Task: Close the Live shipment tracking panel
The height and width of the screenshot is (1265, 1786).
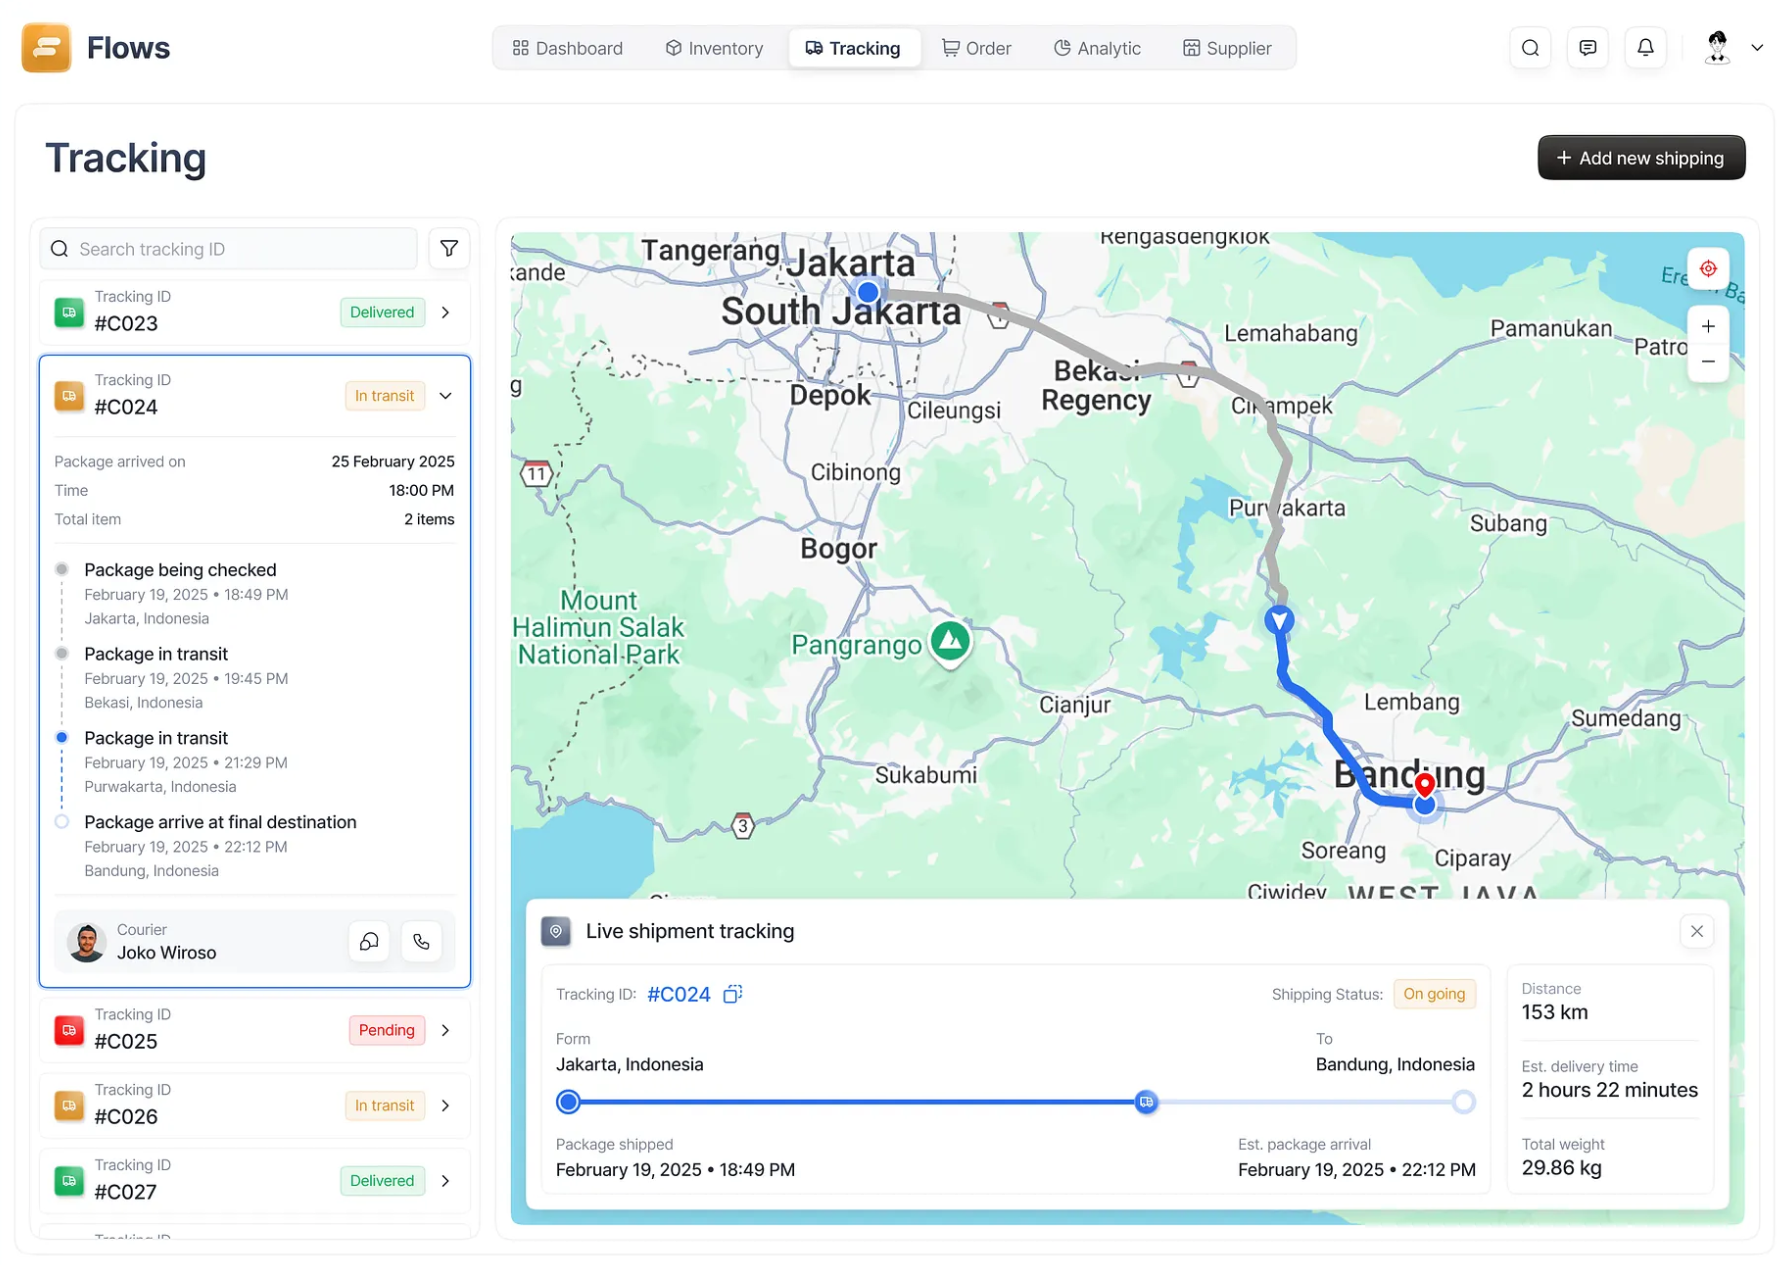Action: pos(1696,931)
